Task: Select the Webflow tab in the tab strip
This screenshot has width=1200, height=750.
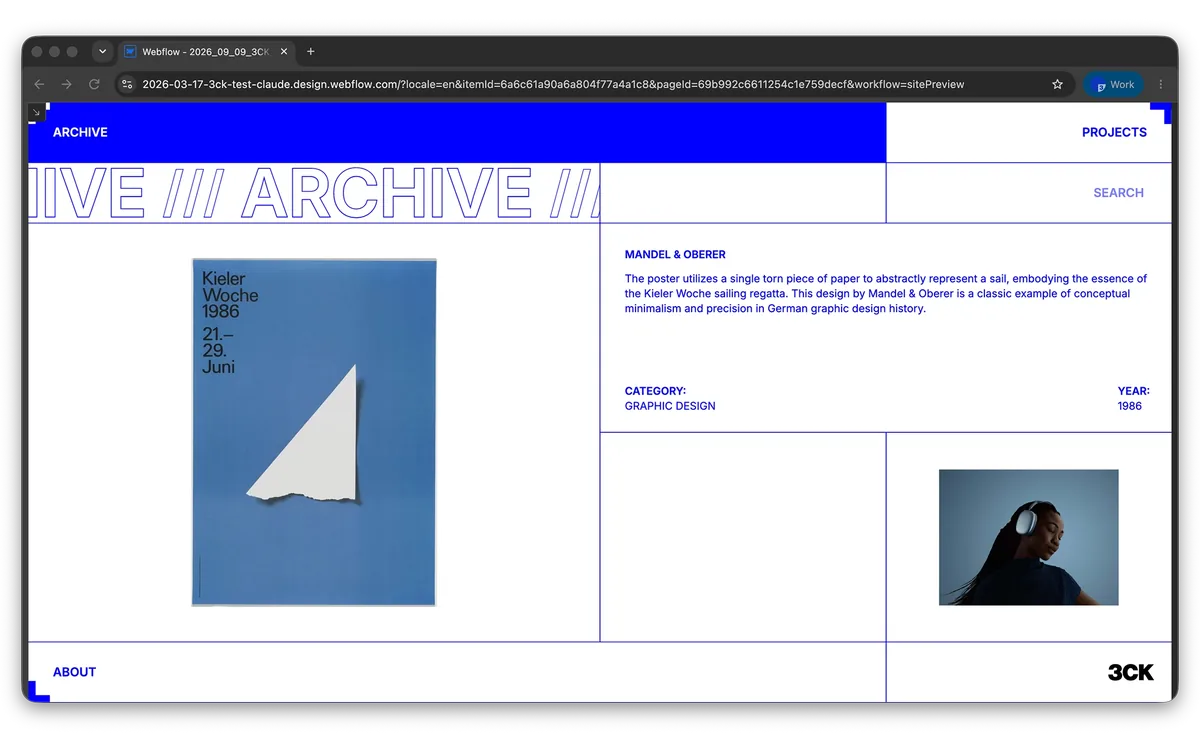Action: (x=206, y=51)
